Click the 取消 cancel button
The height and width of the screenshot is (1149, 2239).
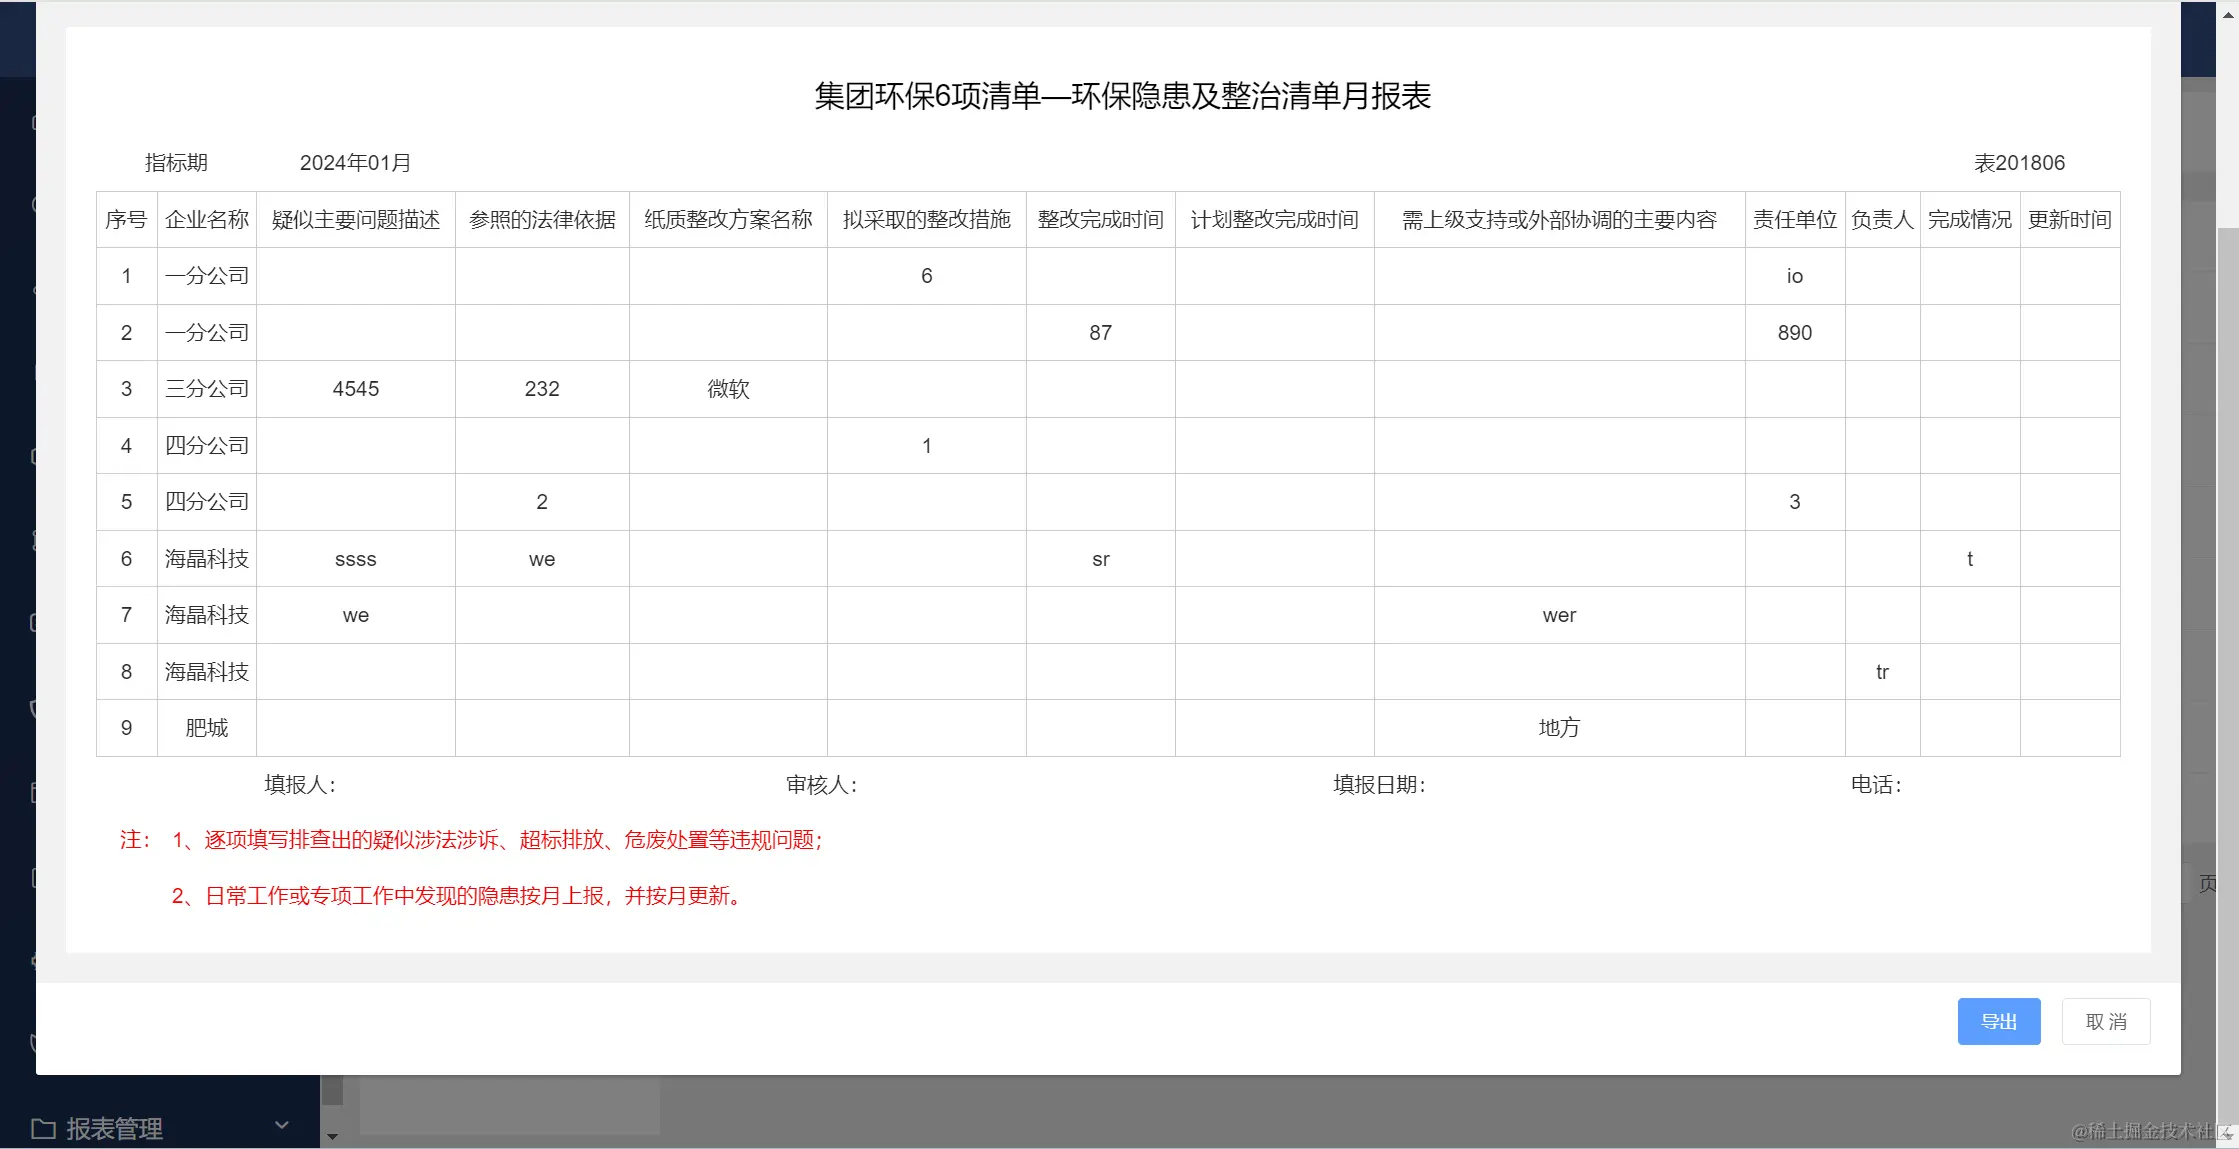coord(2105,1021)
